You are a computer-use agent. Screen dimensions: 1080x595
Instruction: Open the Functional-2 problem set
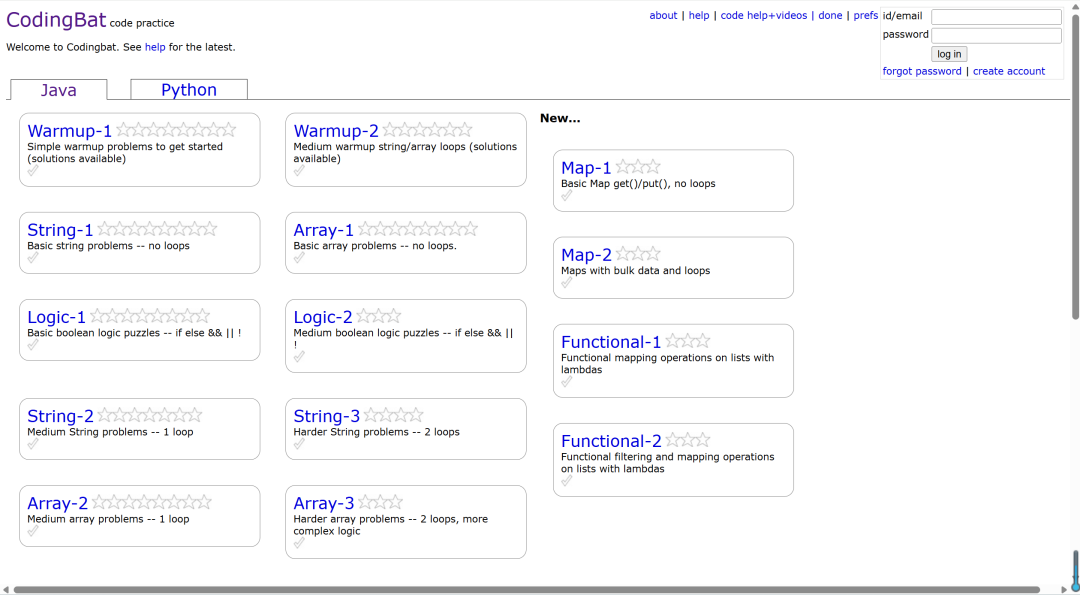[612, 441]
